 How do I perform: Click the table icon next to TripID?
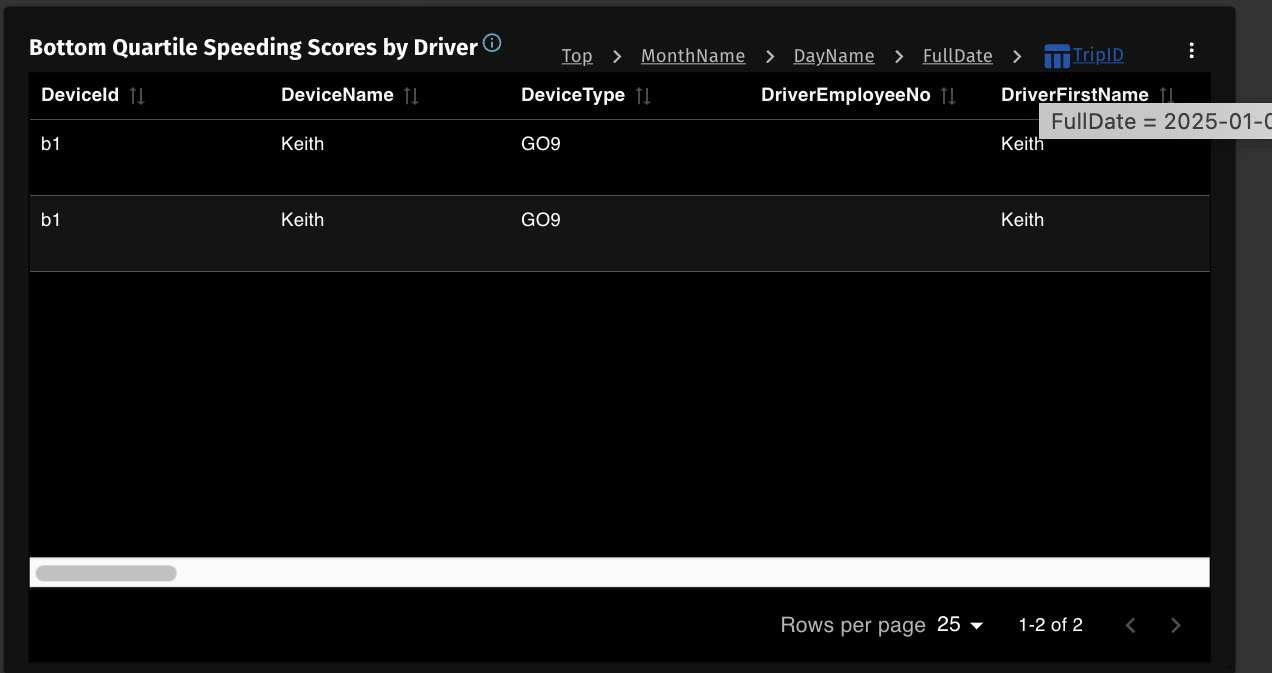click(1056, 56)
